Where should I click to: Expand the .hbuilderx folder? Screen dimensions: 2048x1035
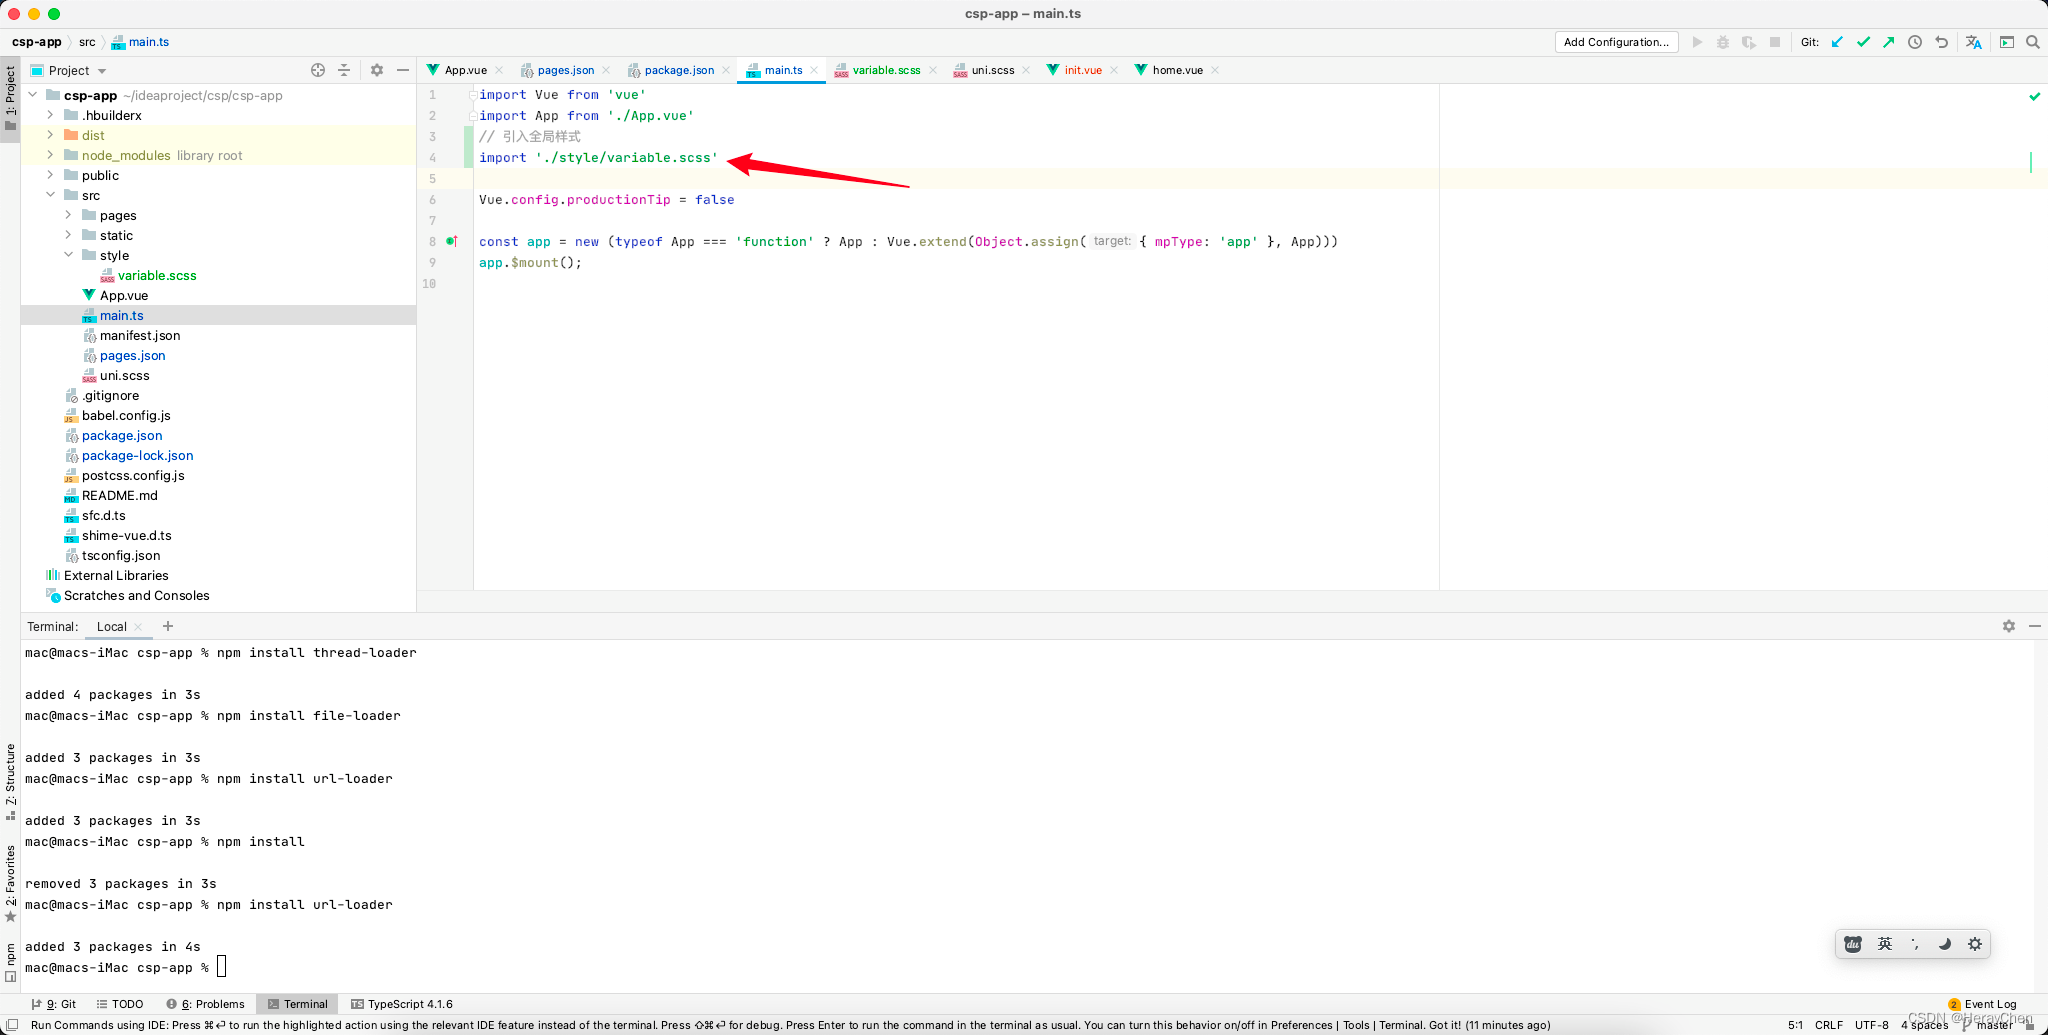[x=51, y=115]
